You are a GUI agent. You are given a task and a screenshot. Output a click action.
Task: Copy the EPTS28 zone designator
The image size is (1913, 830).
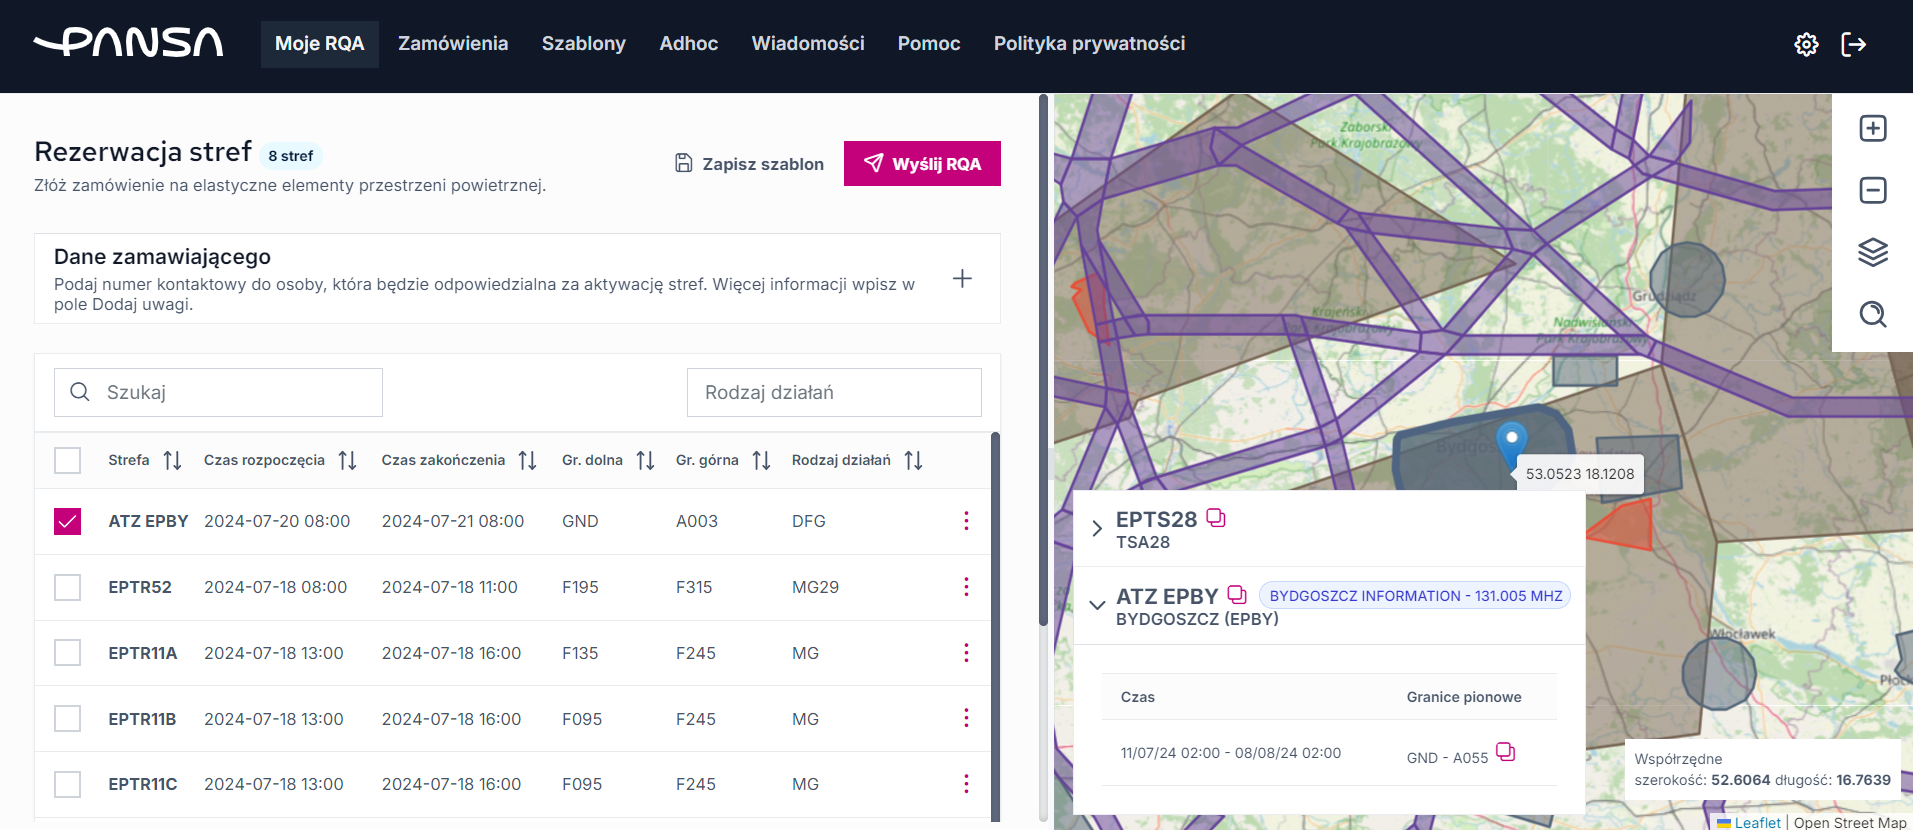tap(1215, 518)
